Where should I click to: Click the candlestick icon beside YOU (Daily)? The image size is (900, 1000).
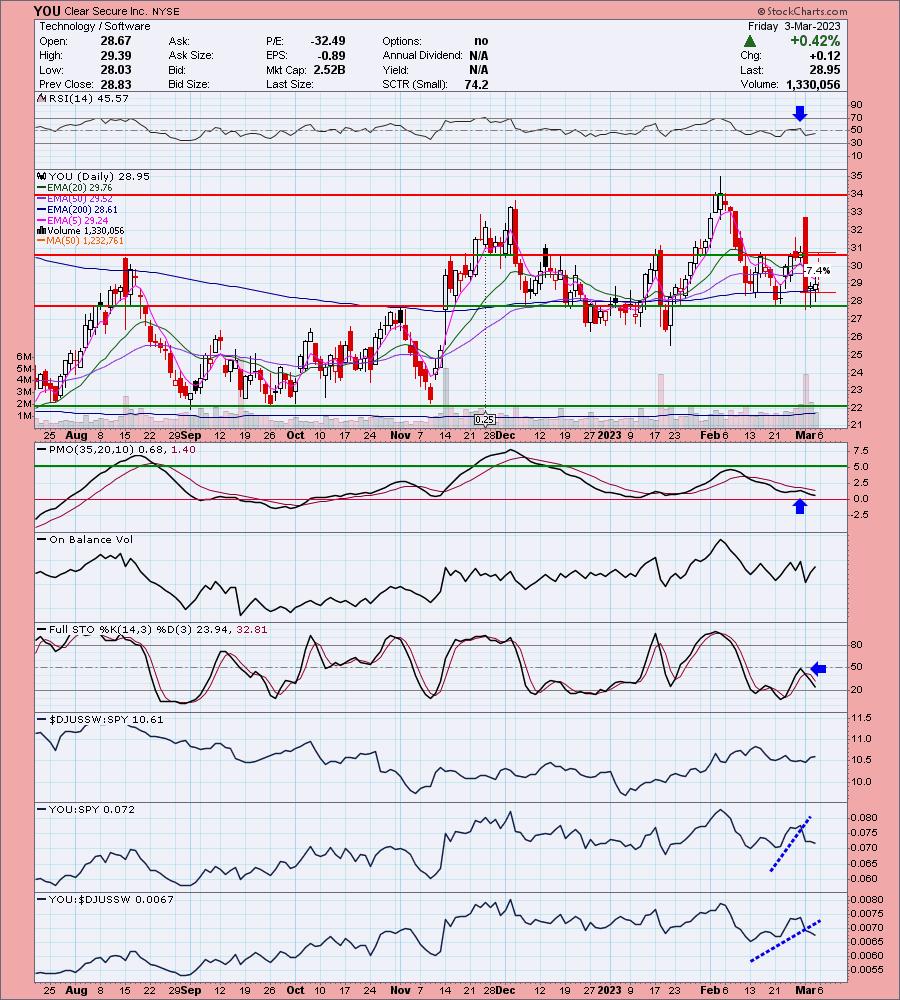pyautogui.click(x=41, y=176)
